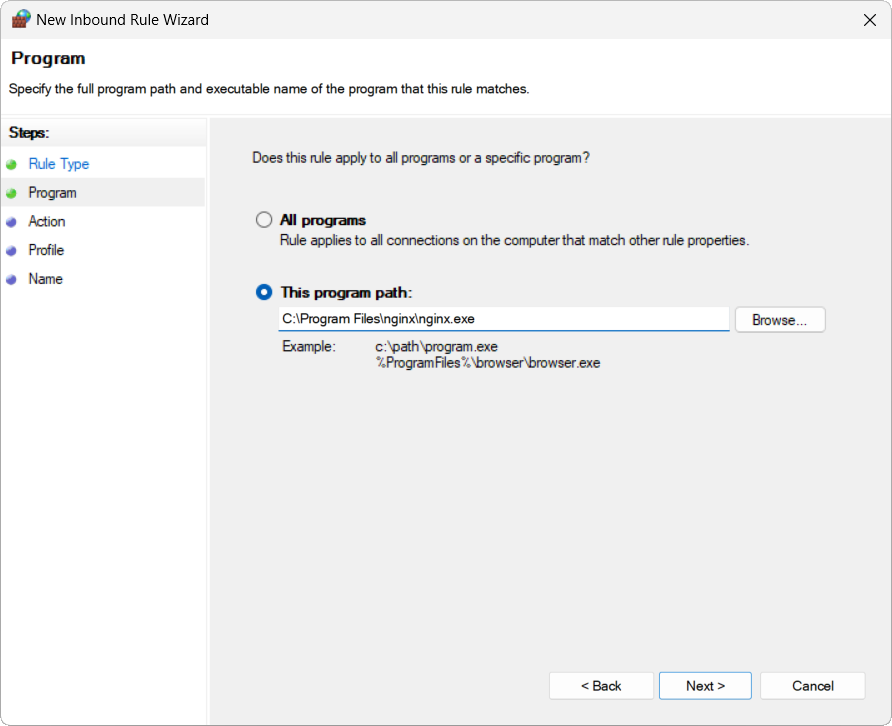Select the All programs radio button
Screen dimensions: 892x726
[x=264, y=220]
